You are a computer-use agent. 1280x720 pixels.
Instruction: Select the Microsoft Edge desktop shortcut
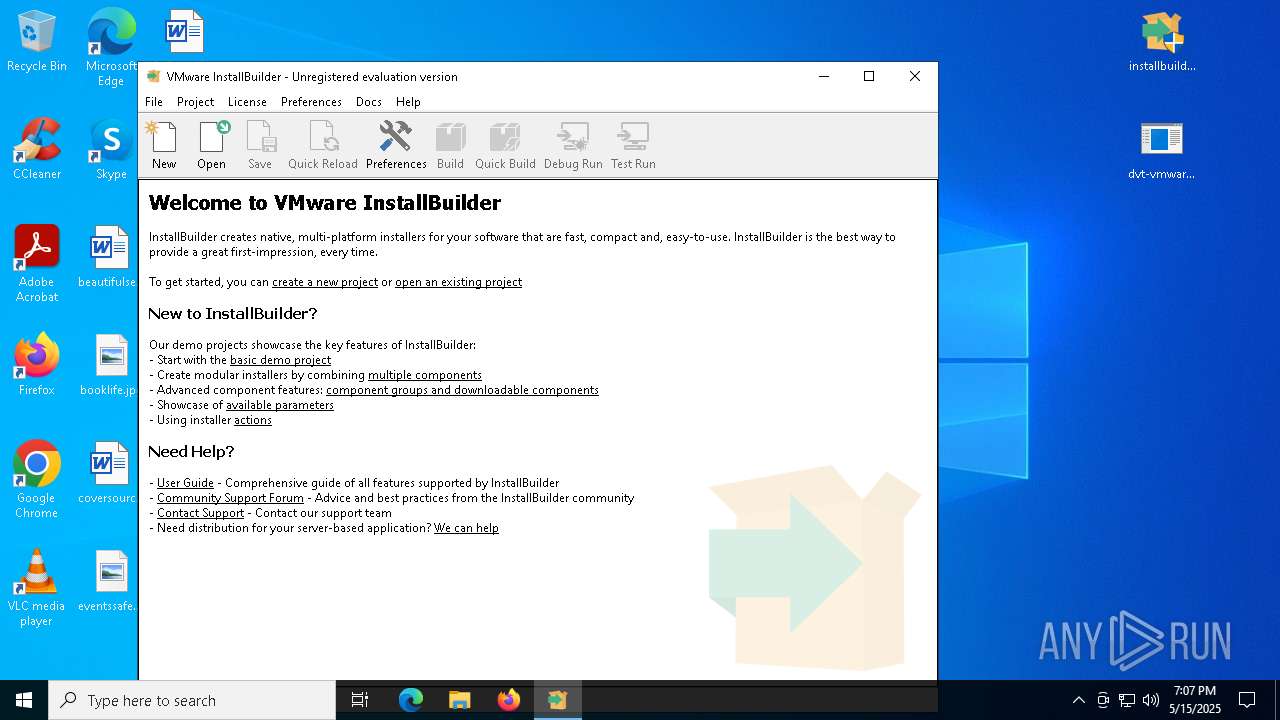[x=111, y=48]
